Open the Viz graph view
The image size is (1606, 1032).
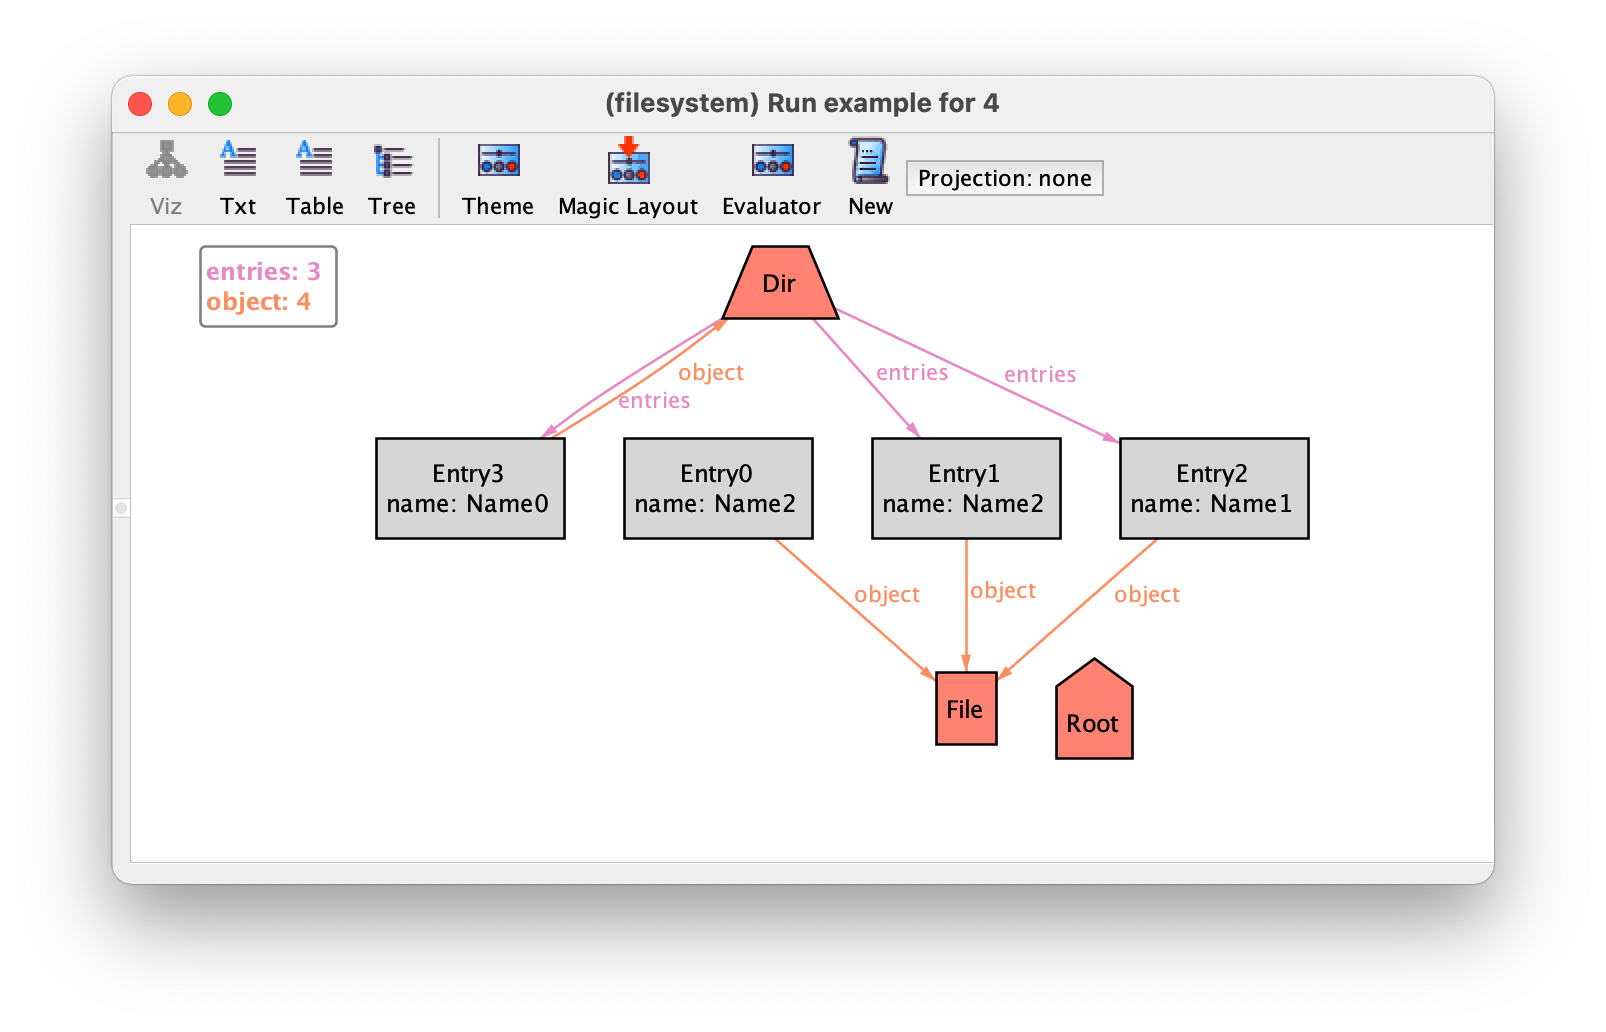click(x=166, y=179)
